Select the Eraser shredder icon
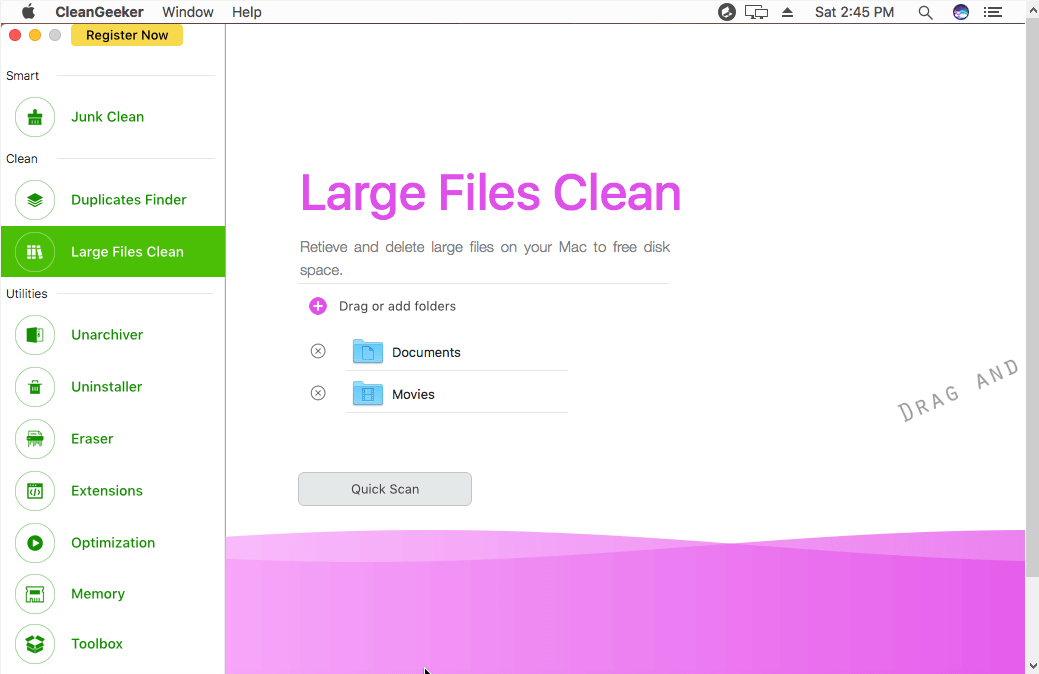1039x674 pixels. tap(35, 439)
